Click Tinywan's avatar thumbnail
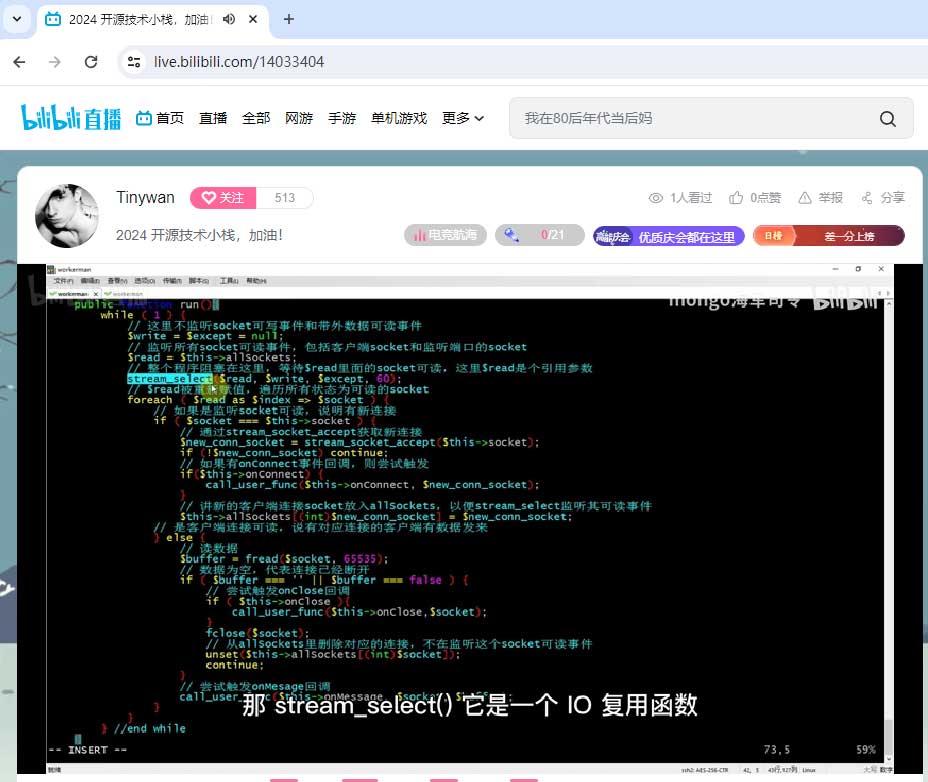 [67, 215]
